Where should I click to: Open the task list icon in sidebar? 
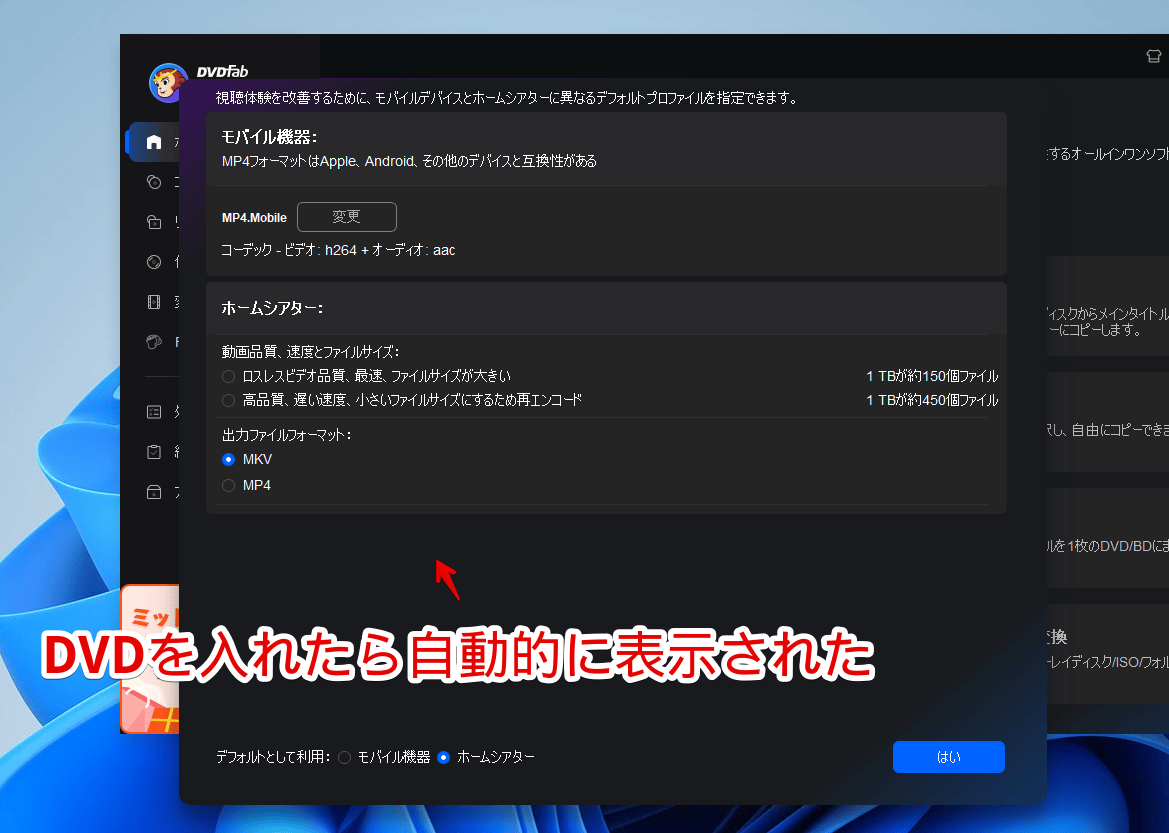coord(154,412)
